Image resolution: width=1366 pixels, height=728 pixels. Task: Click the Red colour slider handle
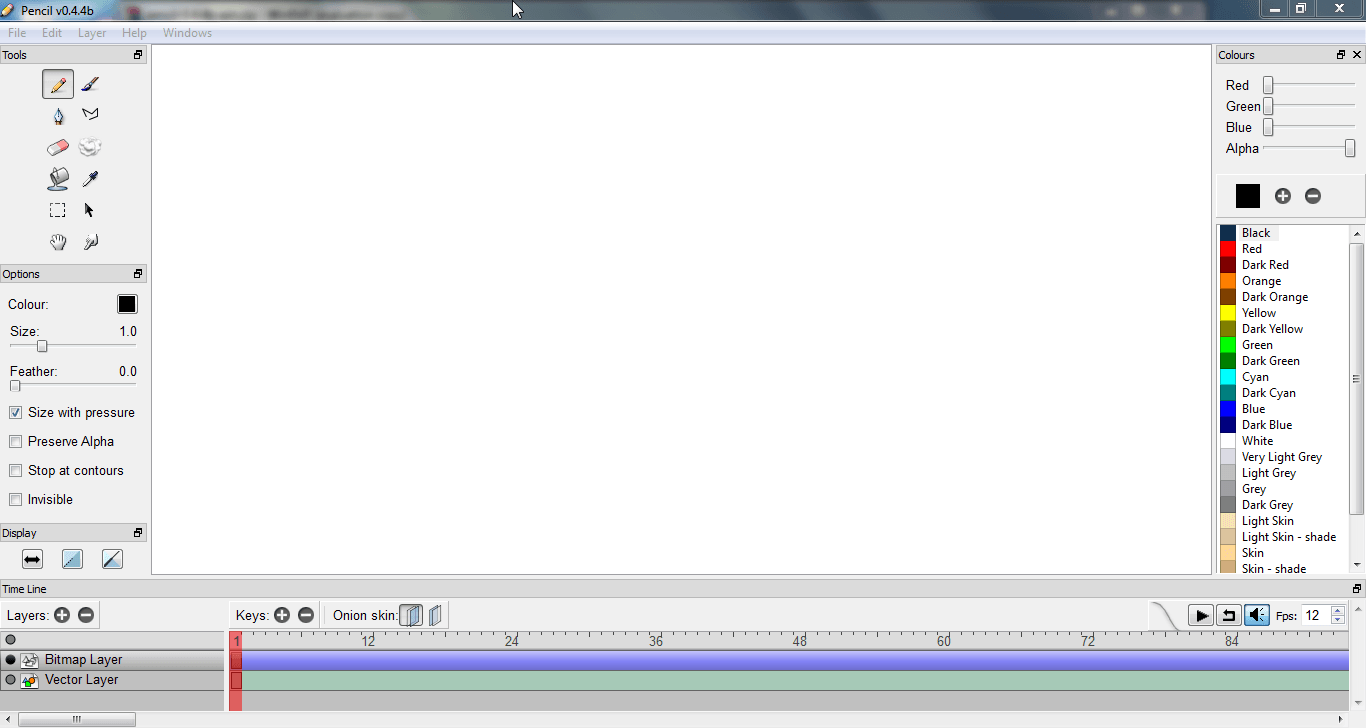[1268, 85]
